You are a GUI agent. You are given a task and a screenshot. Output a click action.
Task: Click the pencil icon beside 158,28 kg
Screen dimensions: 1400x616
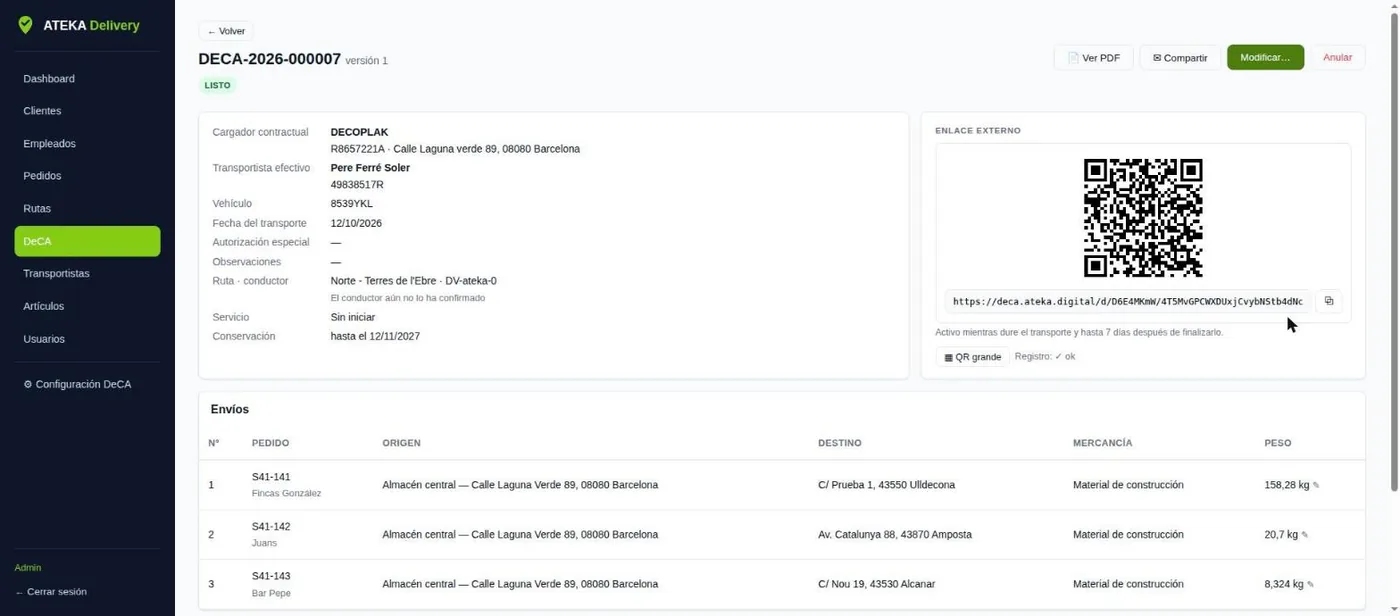coord(1316,486)
